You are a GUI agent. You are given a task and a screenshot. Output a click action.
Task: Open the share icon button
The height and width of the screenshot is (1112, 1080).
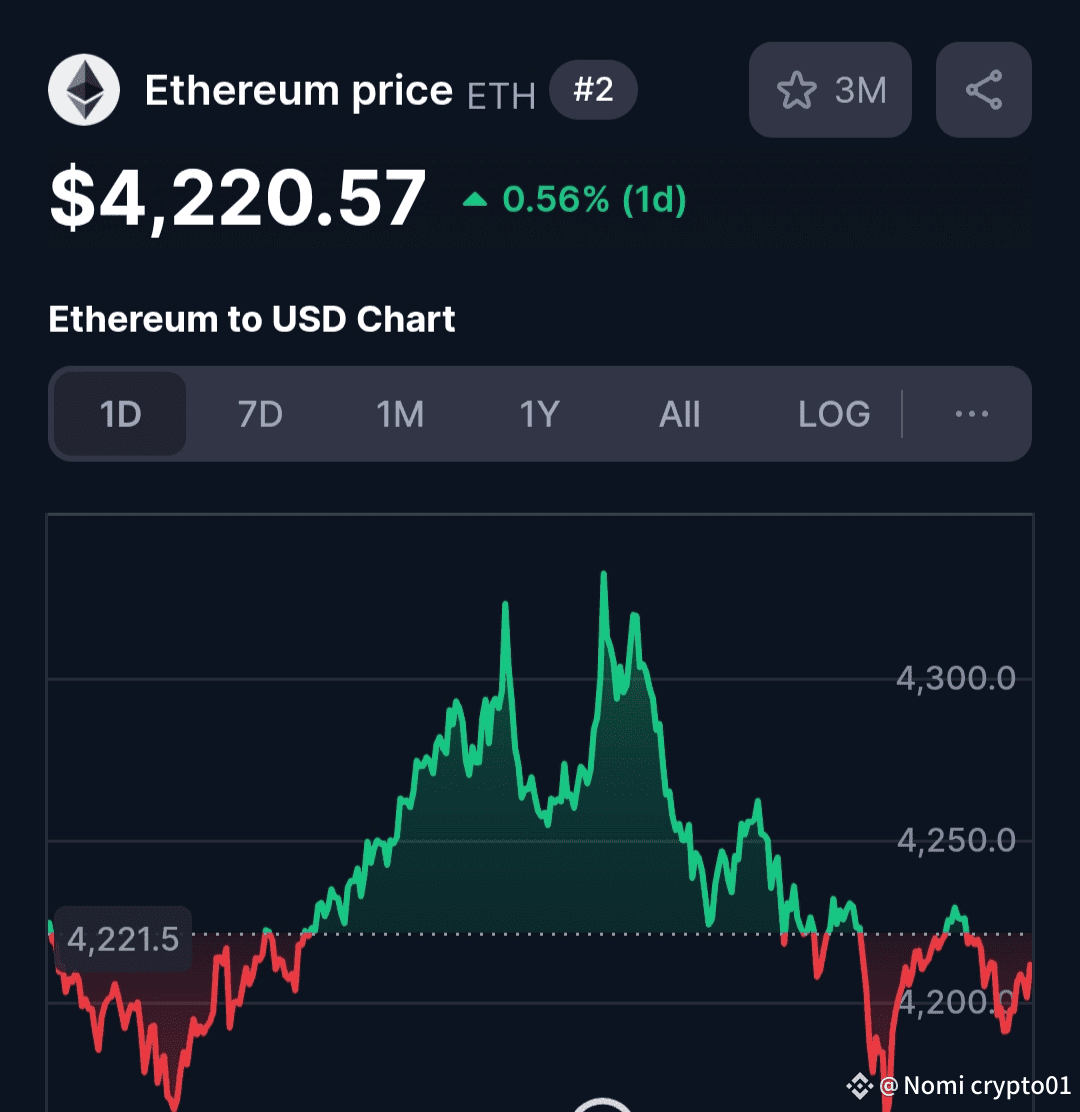tap(983, 90)
